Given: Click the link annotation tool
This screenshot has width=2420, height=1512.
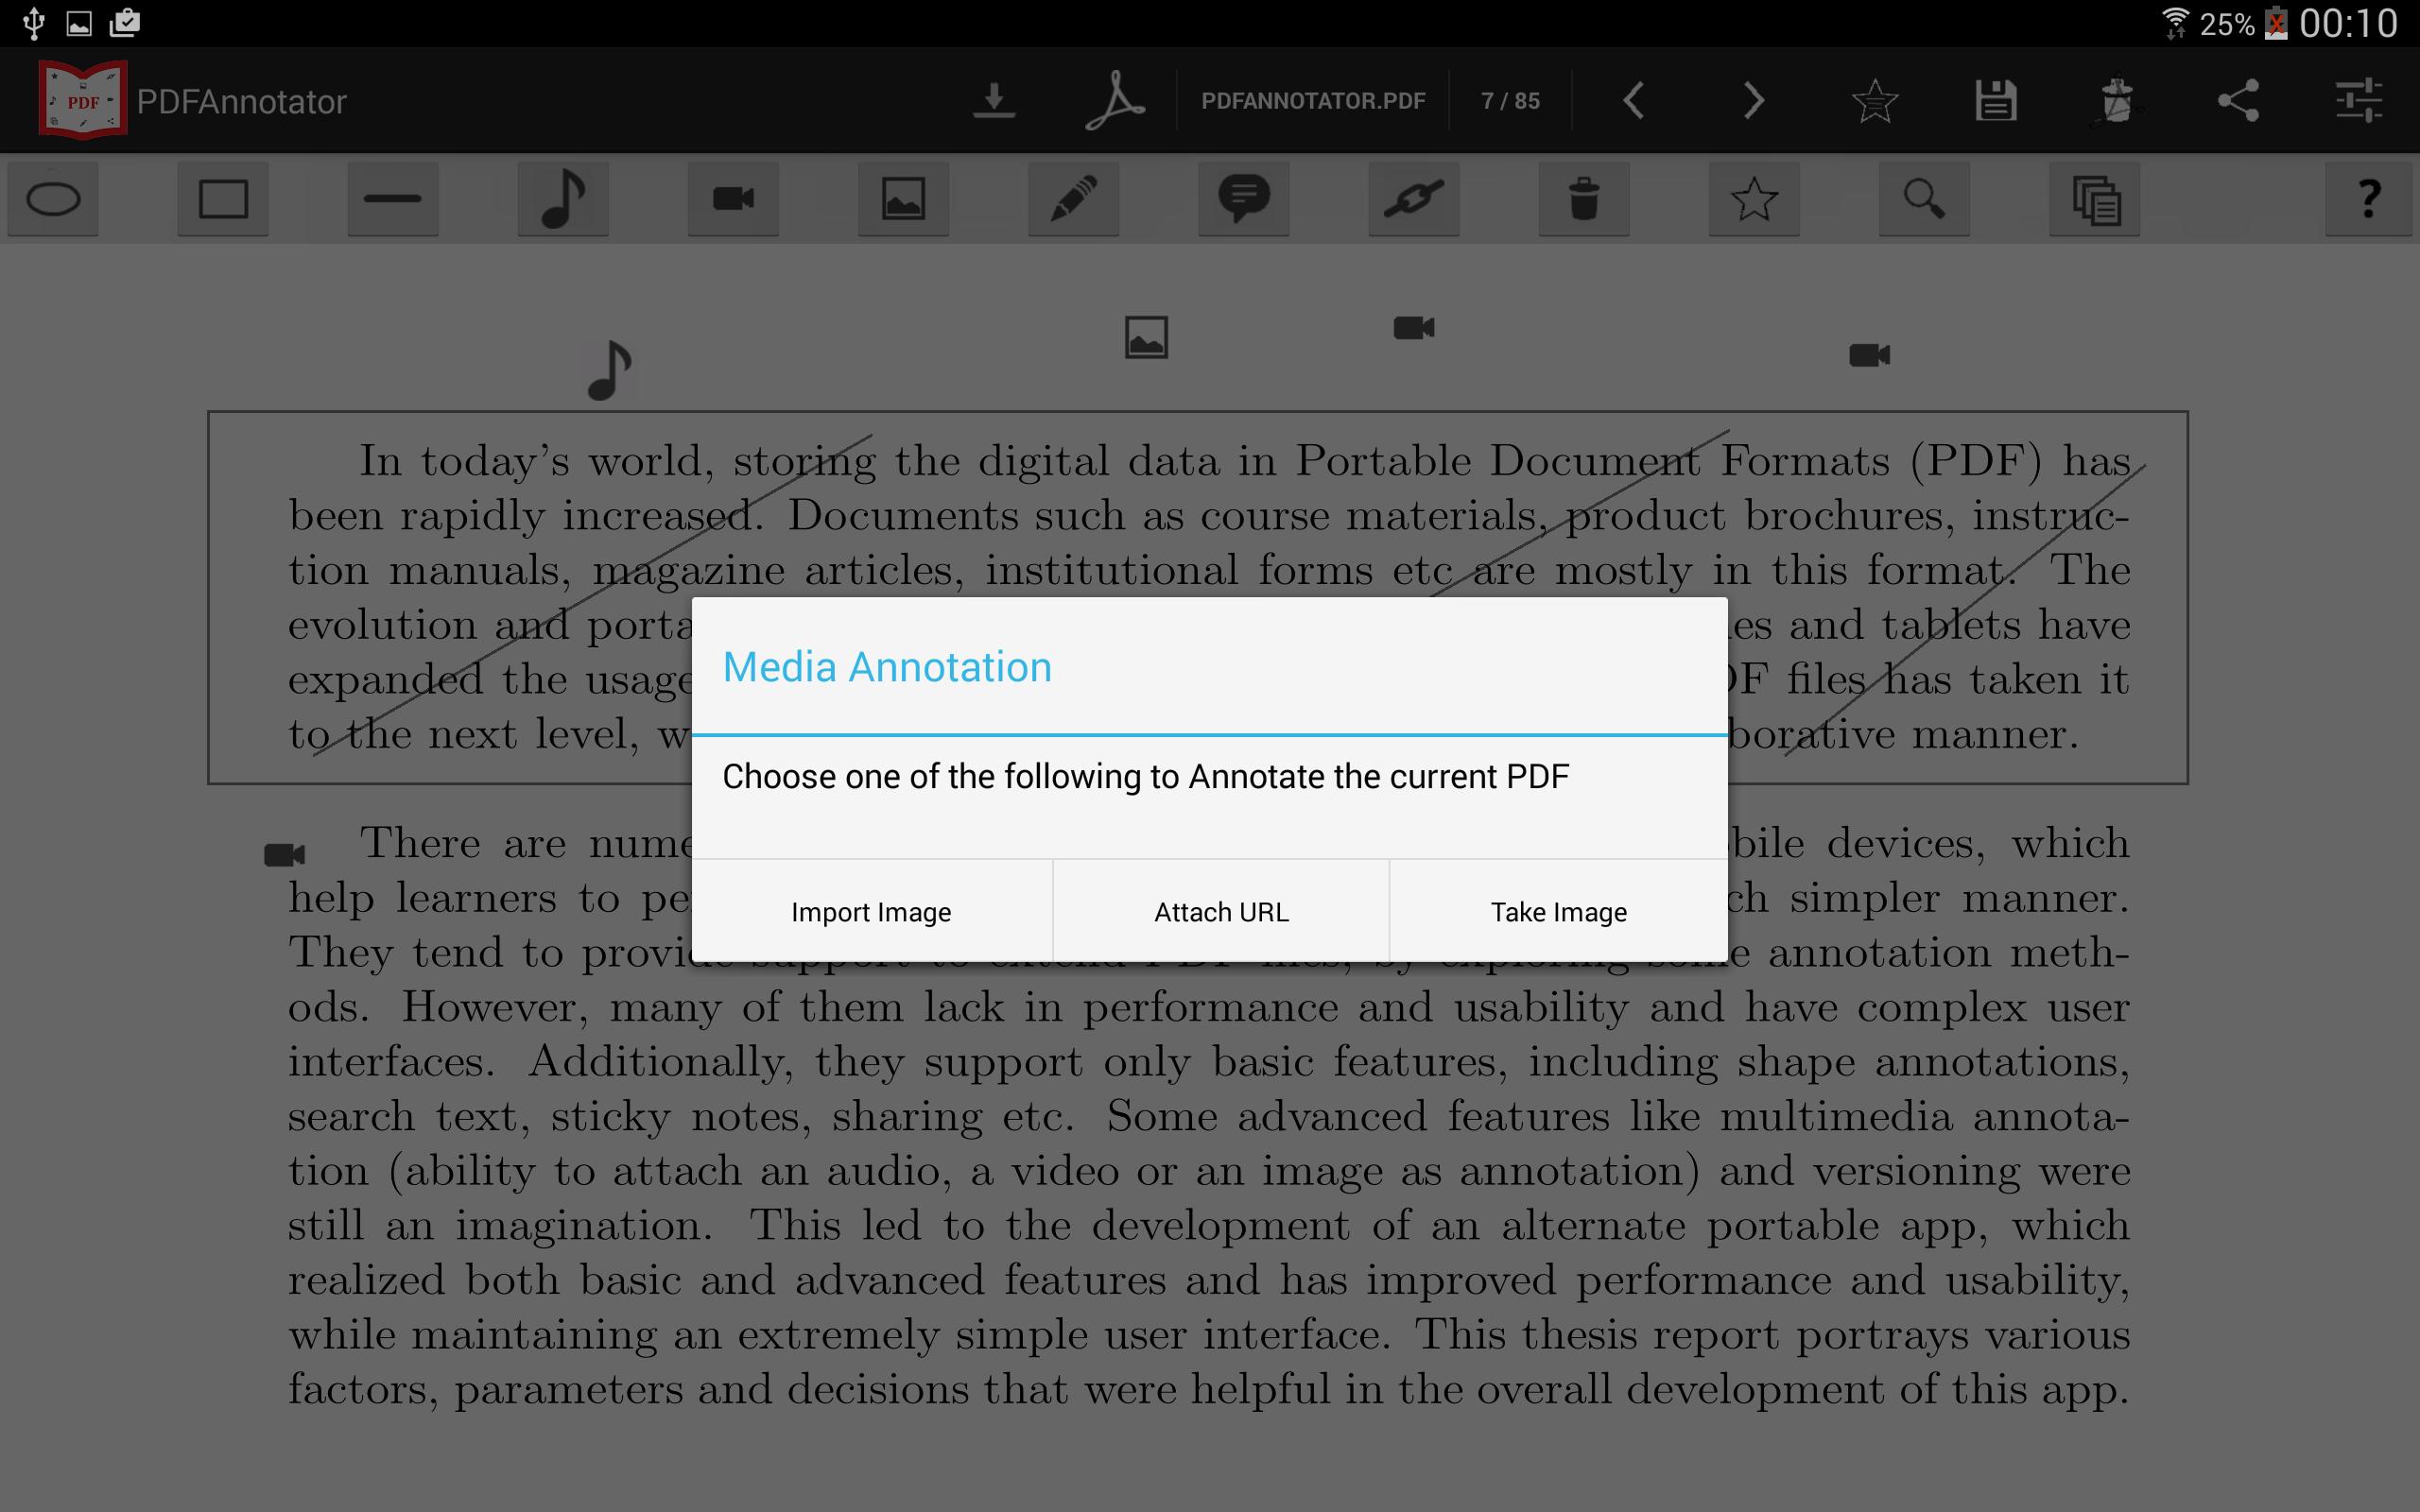Looking at the screenshot, I should 1413,199.
